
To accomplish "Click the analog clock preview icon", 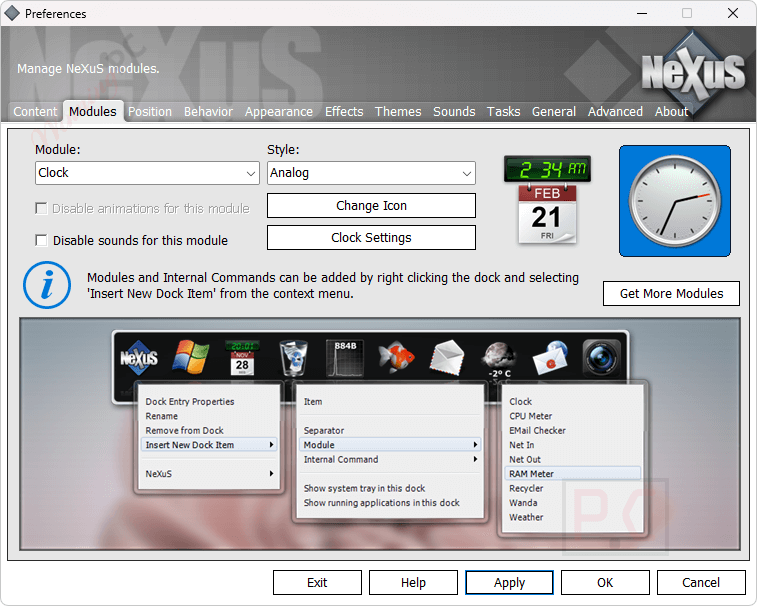I will click(x=674, y=201).
